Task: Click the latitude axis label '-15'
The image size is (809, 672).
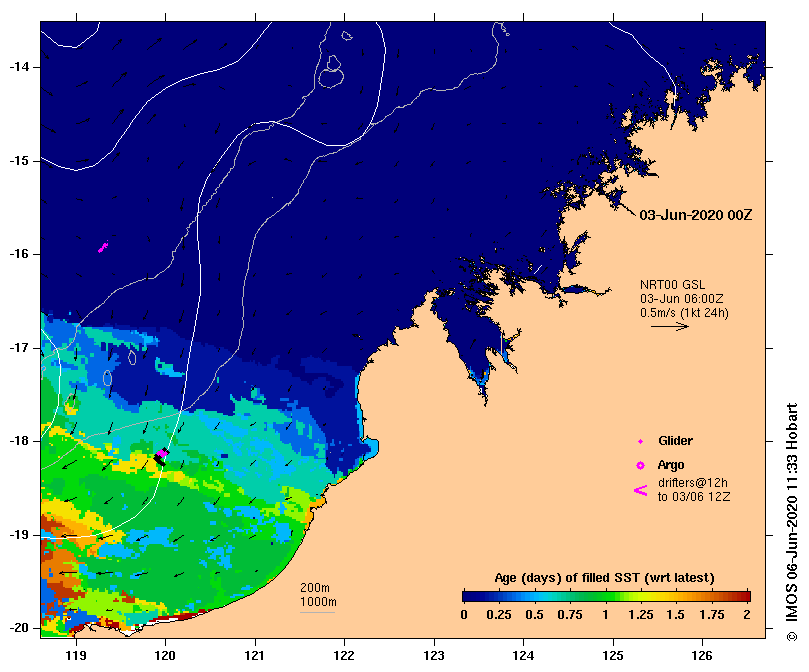Action: tap(19, 161)
